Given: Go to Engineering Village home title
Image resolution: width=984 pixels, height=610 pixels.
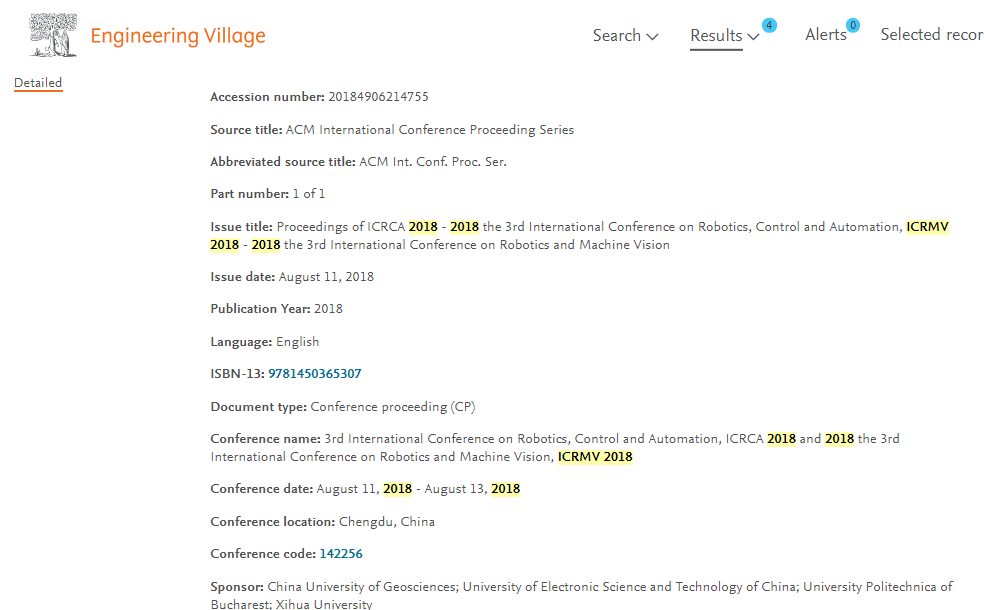Looking at the screenshot, I should click(178, 36).
